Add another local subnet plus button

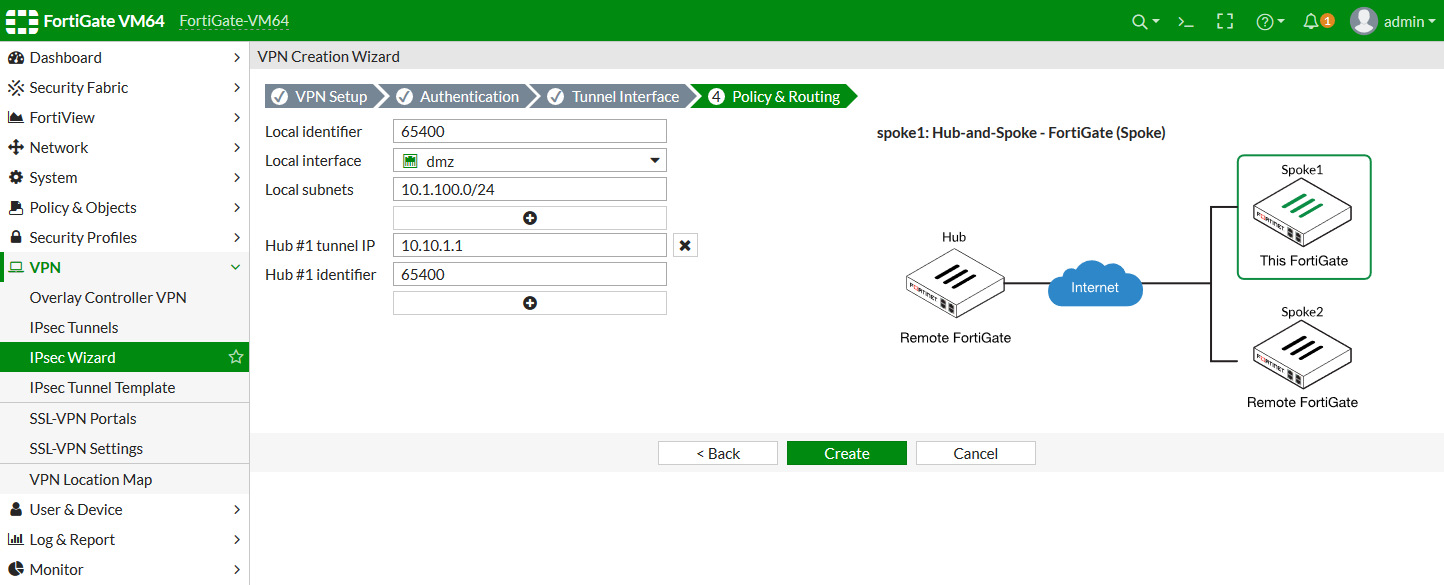click(x=530, y=218)
